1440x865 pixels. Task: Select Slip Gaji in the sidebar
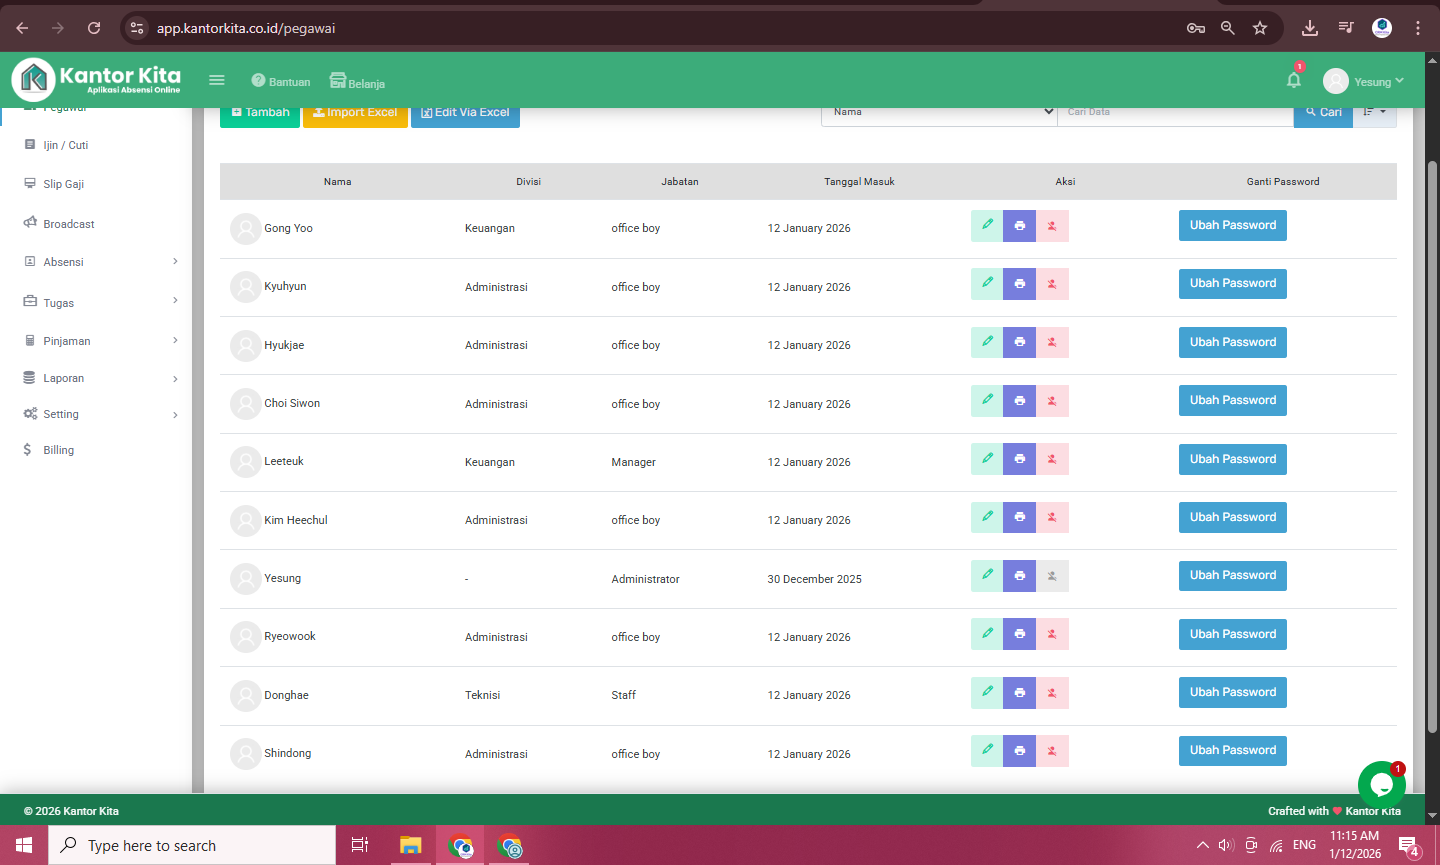(64, 184)
